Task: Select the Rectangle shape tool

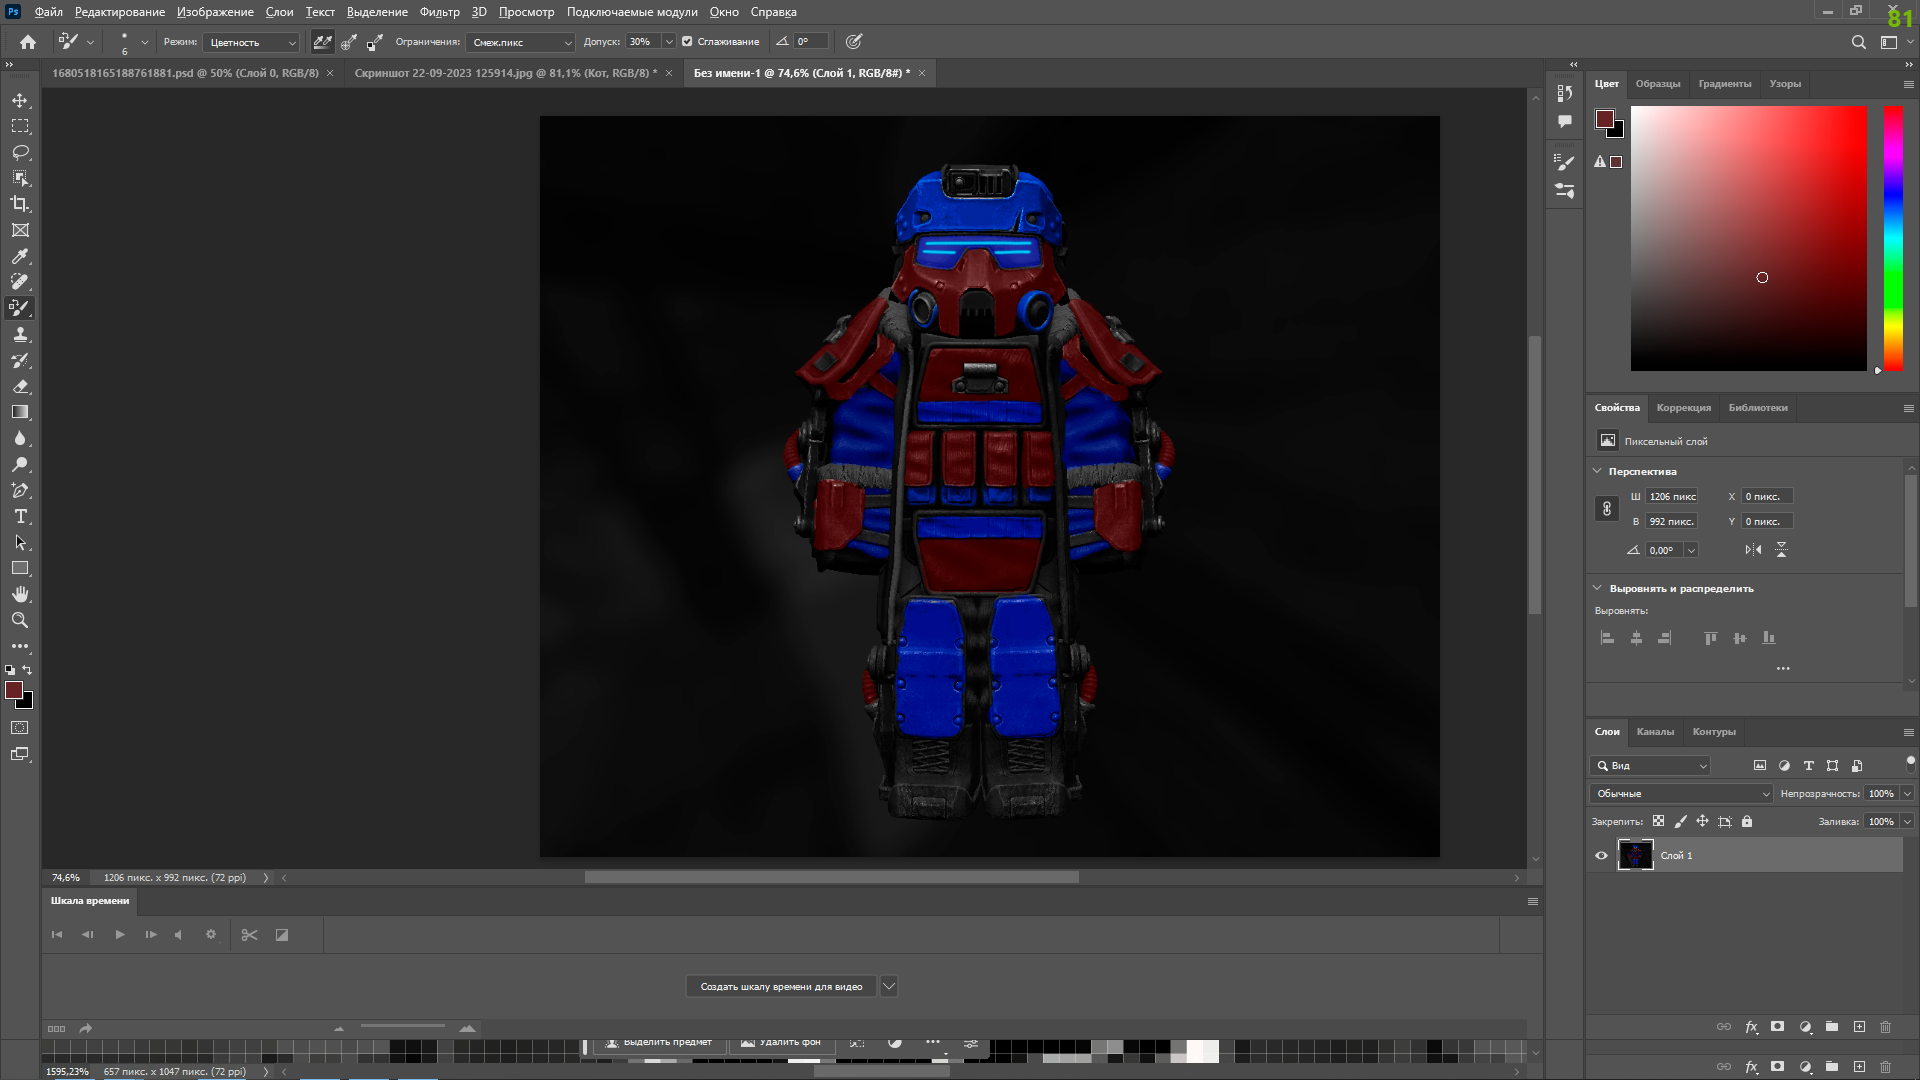Action: 20,568
